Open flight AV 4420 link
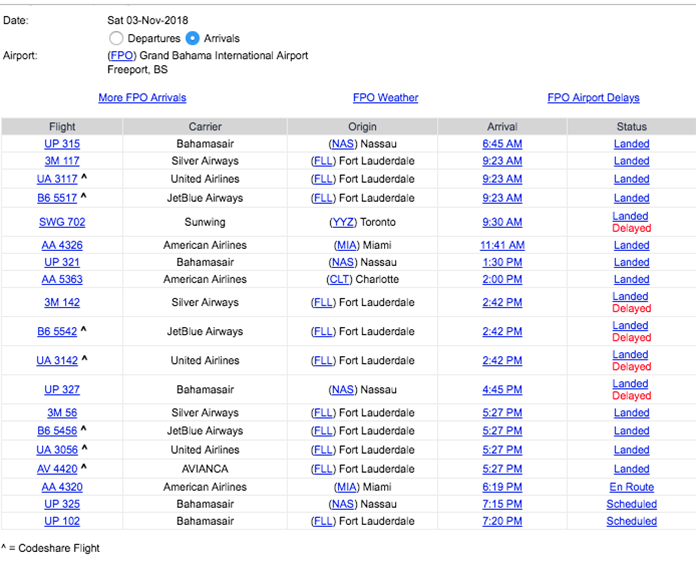This screenshot has height=584, width=696. tap(57, 470)
